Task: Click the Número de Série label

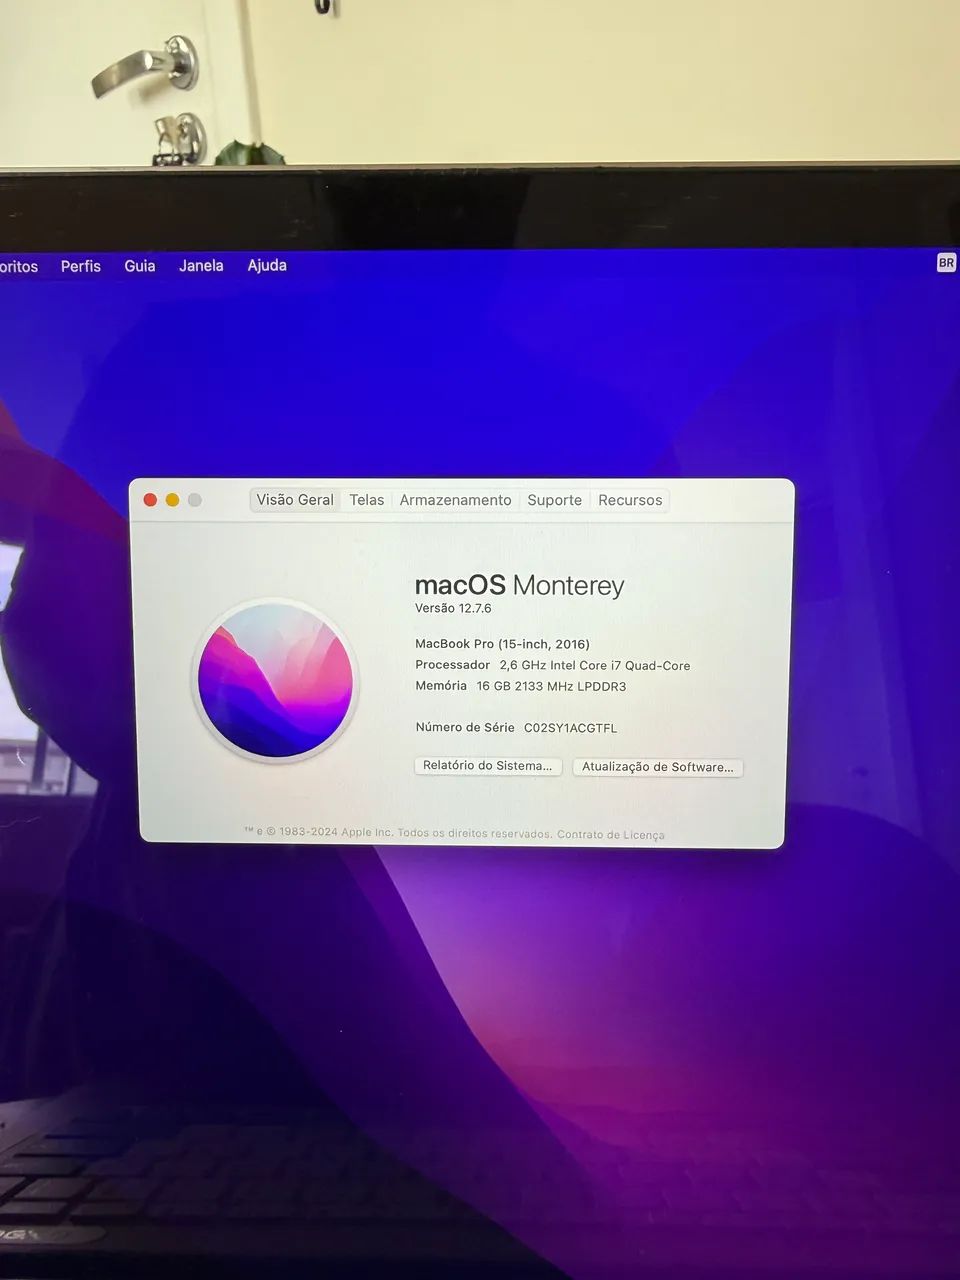Action: pos(465,727)
